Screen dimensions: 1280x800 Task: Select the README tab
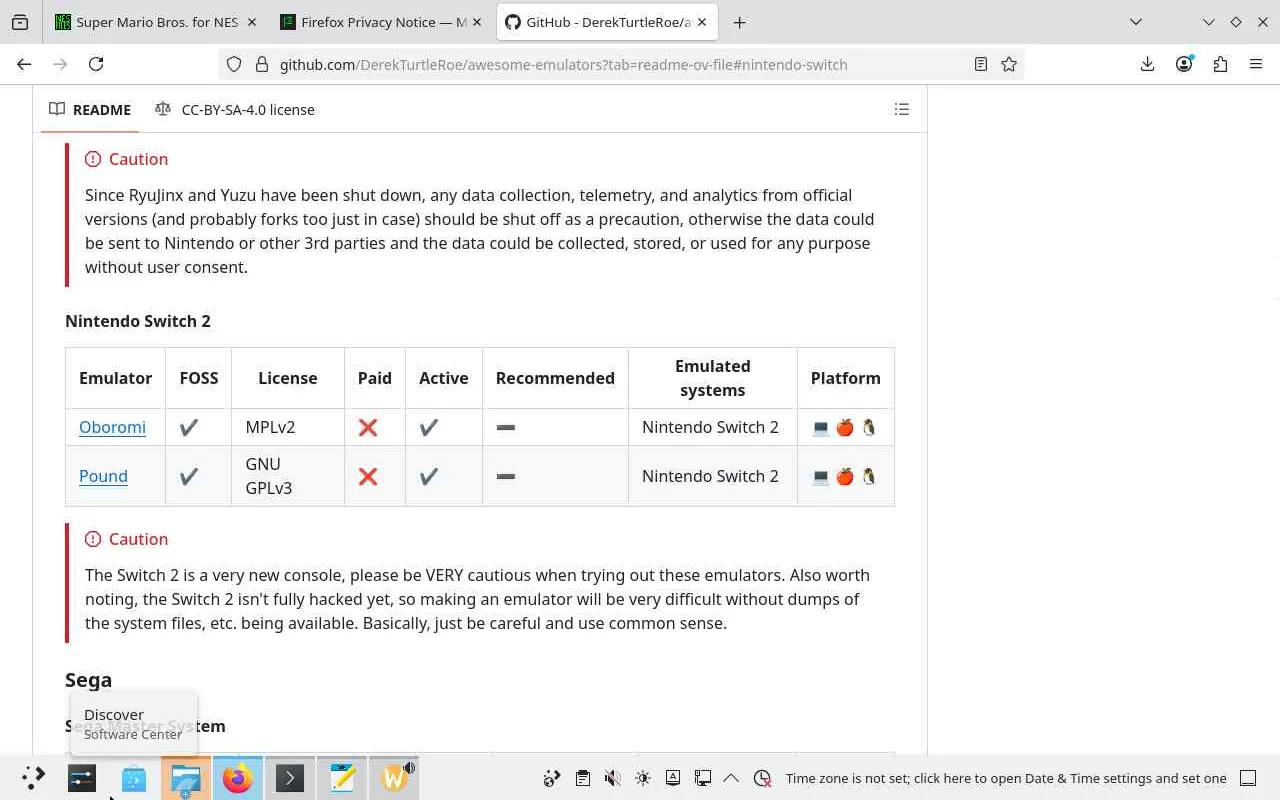tap(90, 109)
